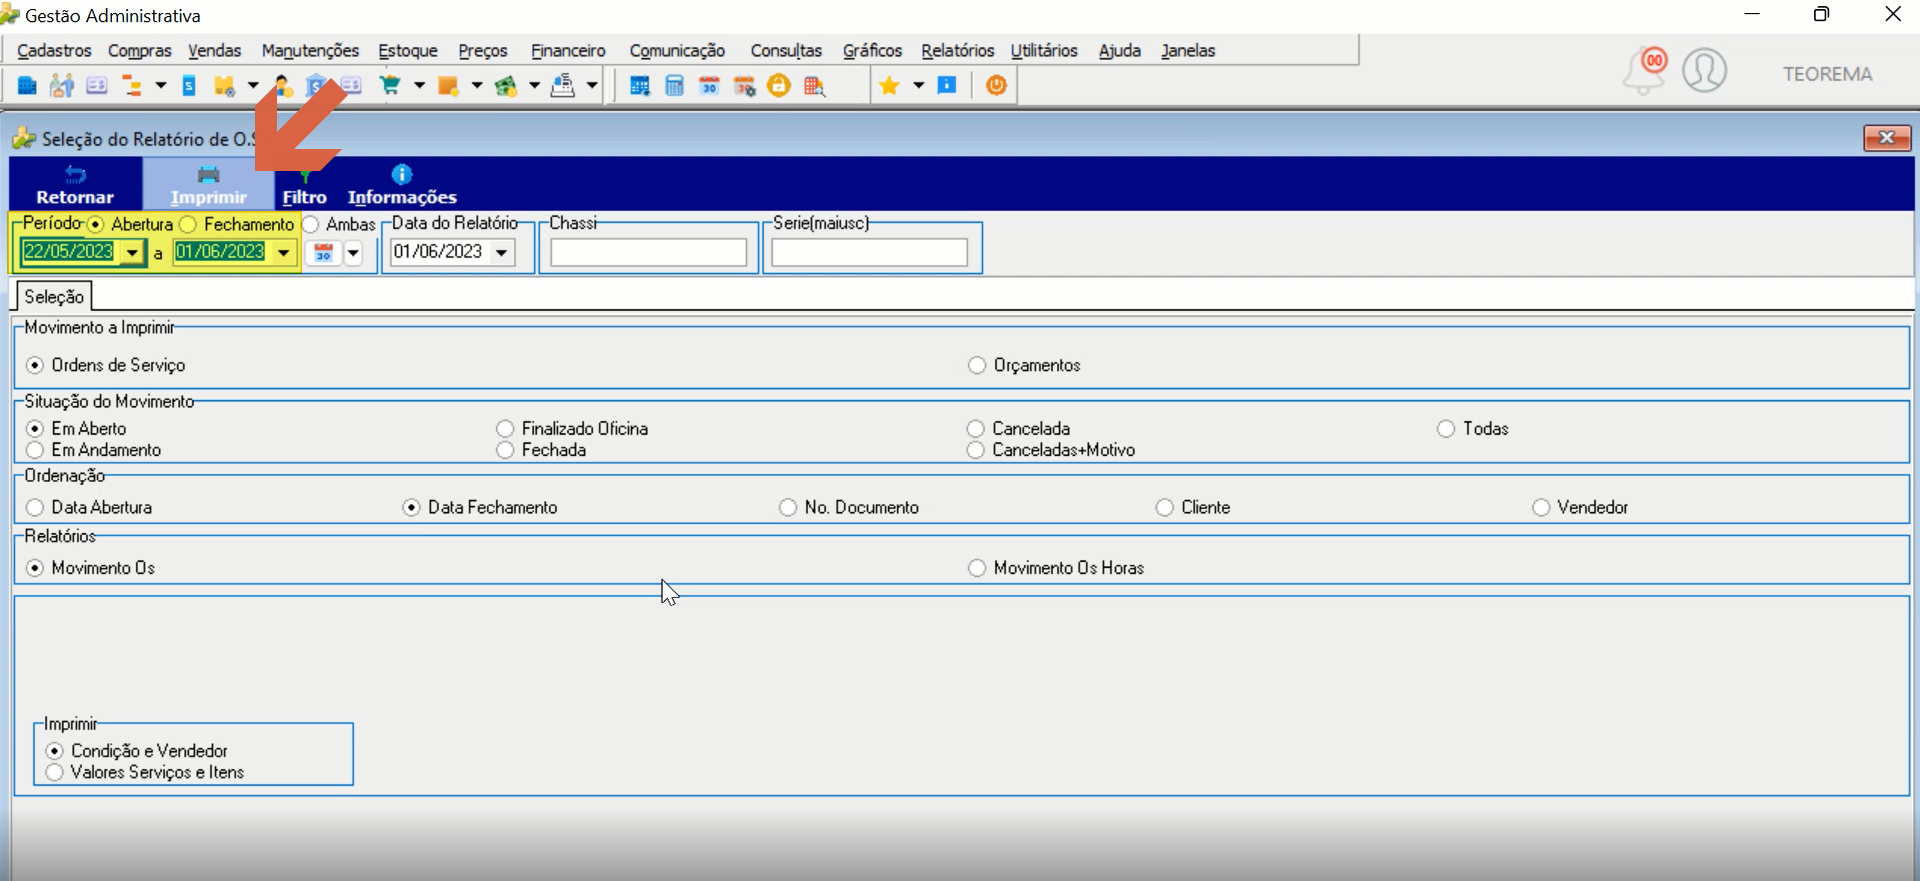Click the shopping cart toolbar icon
The image size is (1920, 881).
(390, 86)
